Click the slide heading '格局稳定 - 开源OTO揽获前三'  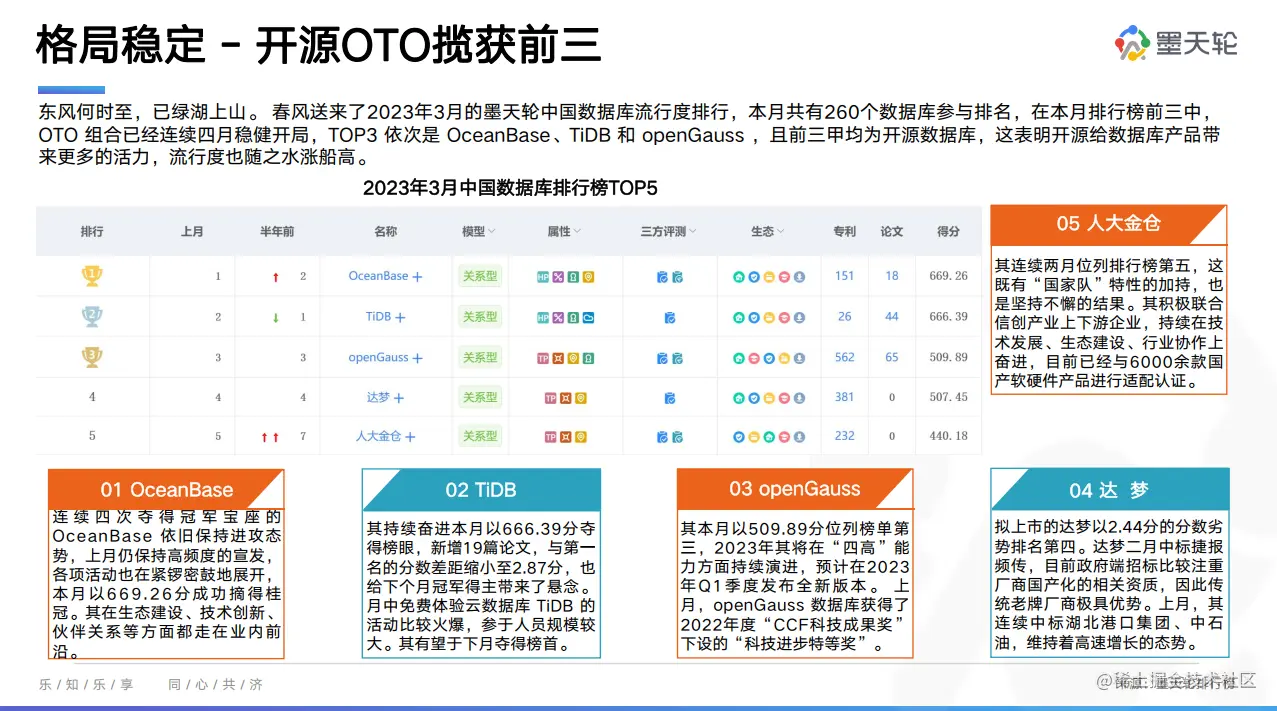[x=319, y=45]
